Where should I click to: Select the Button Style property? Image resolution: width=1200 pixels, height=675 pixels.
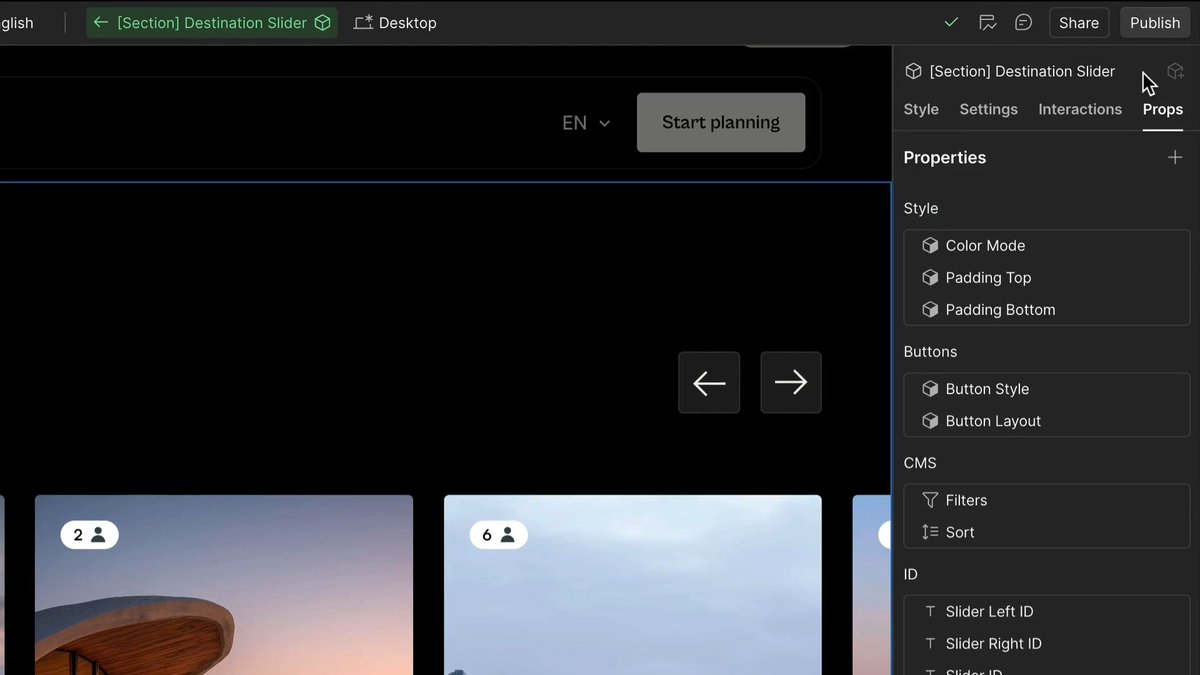(x=1047, y=389)
